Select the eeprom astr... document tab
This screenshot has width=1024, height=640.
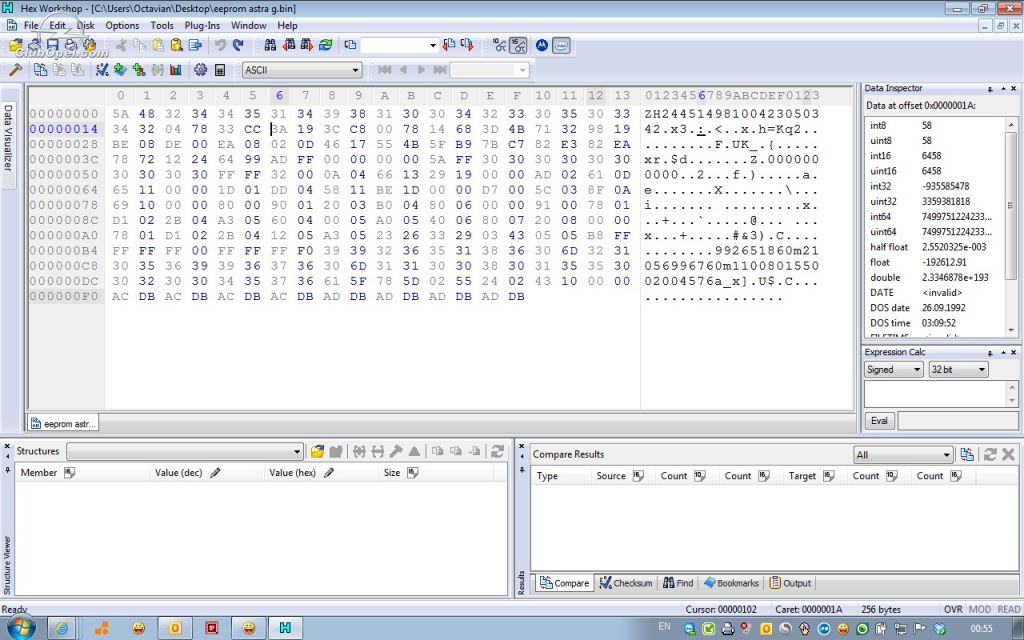click(x=63, y=423)
